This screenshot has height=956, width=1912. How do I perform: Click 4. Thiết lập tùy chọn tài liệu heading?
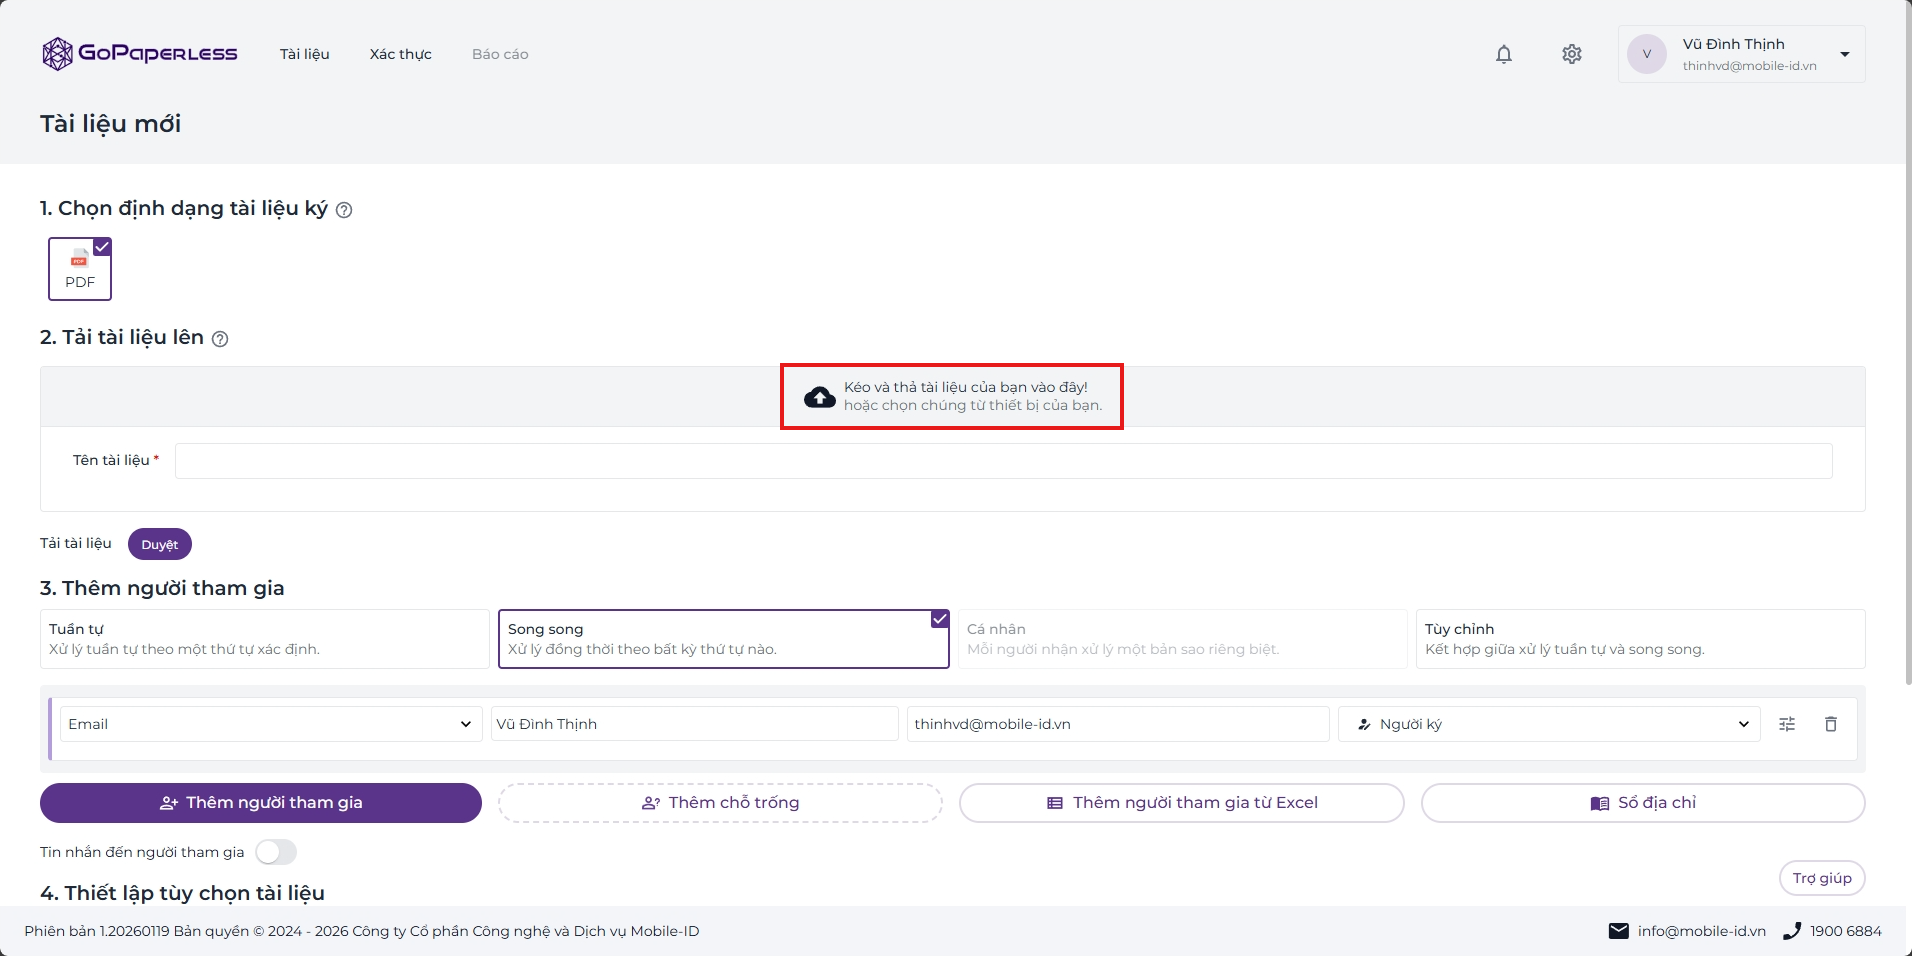coord(182,893)
